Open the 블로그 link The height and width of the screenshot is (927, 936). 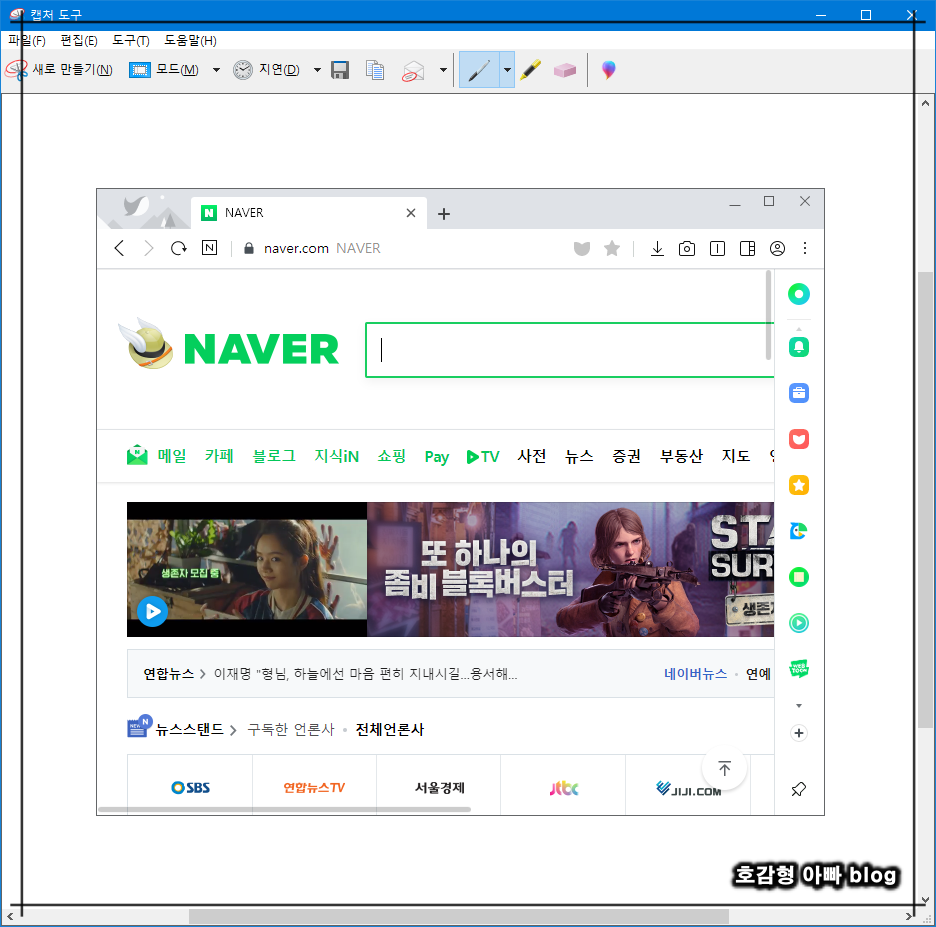[x=274, y=456]
